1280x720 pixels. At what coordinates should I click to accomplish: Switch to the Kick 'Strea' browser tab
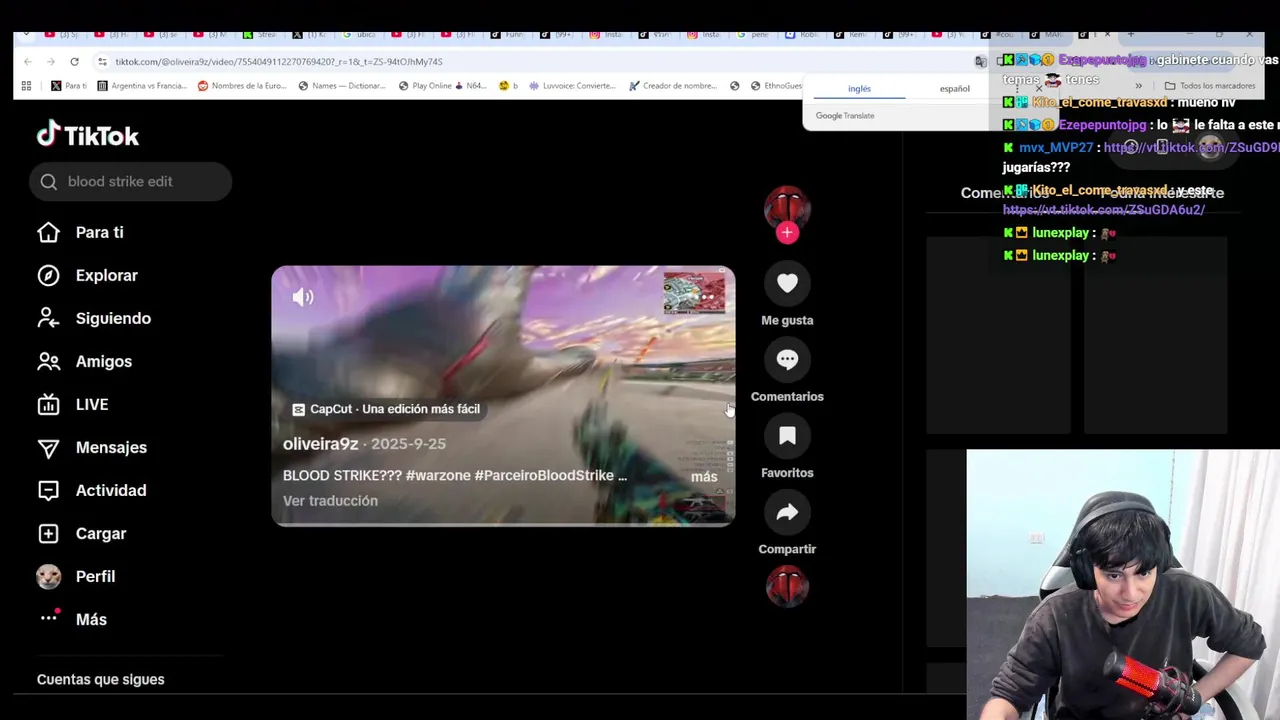click(261, 35)
